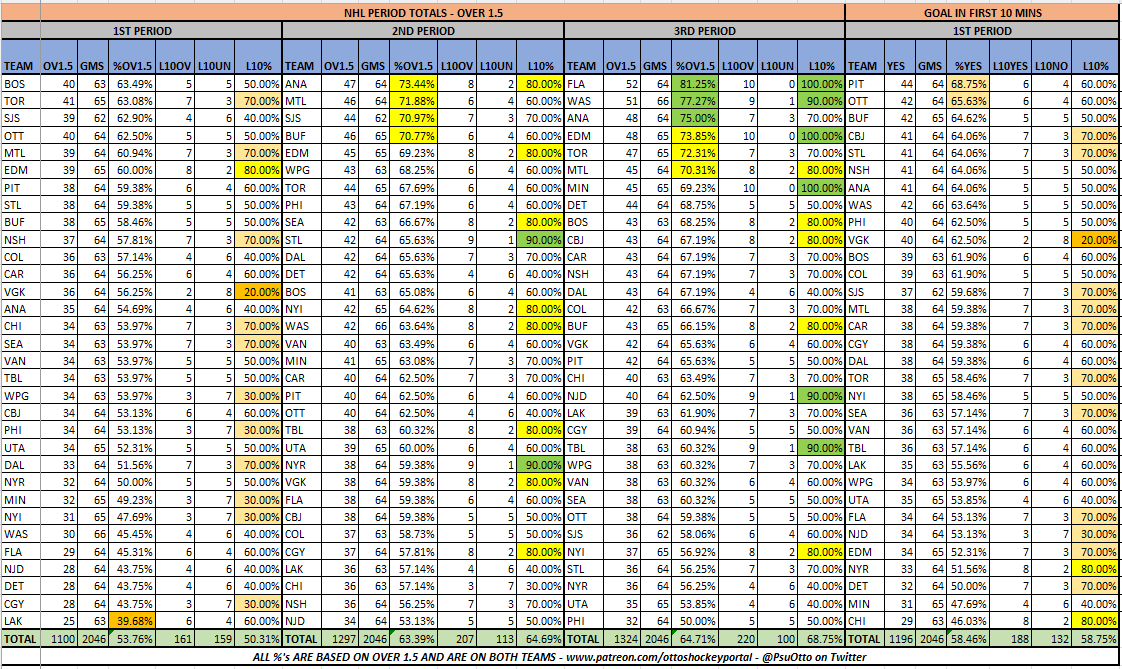Select the total 1196 cell
Screen dimensions: 1122x669
(x=900, y=638)
